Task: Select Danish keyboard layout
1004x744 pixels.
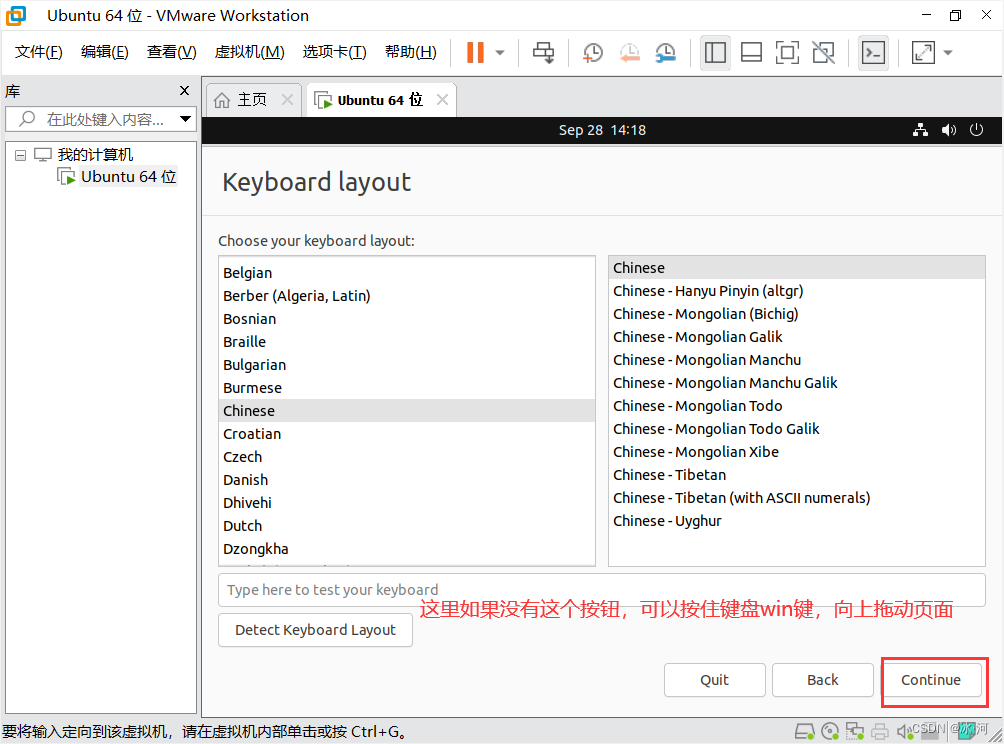Action: coord(407,480)
